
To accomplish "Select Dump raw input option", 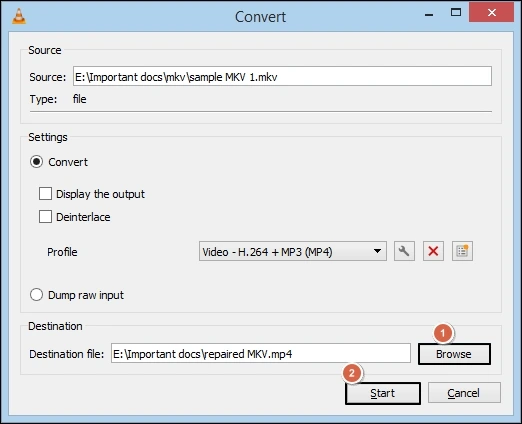I will pyautogui.click(x=36, y=295).
